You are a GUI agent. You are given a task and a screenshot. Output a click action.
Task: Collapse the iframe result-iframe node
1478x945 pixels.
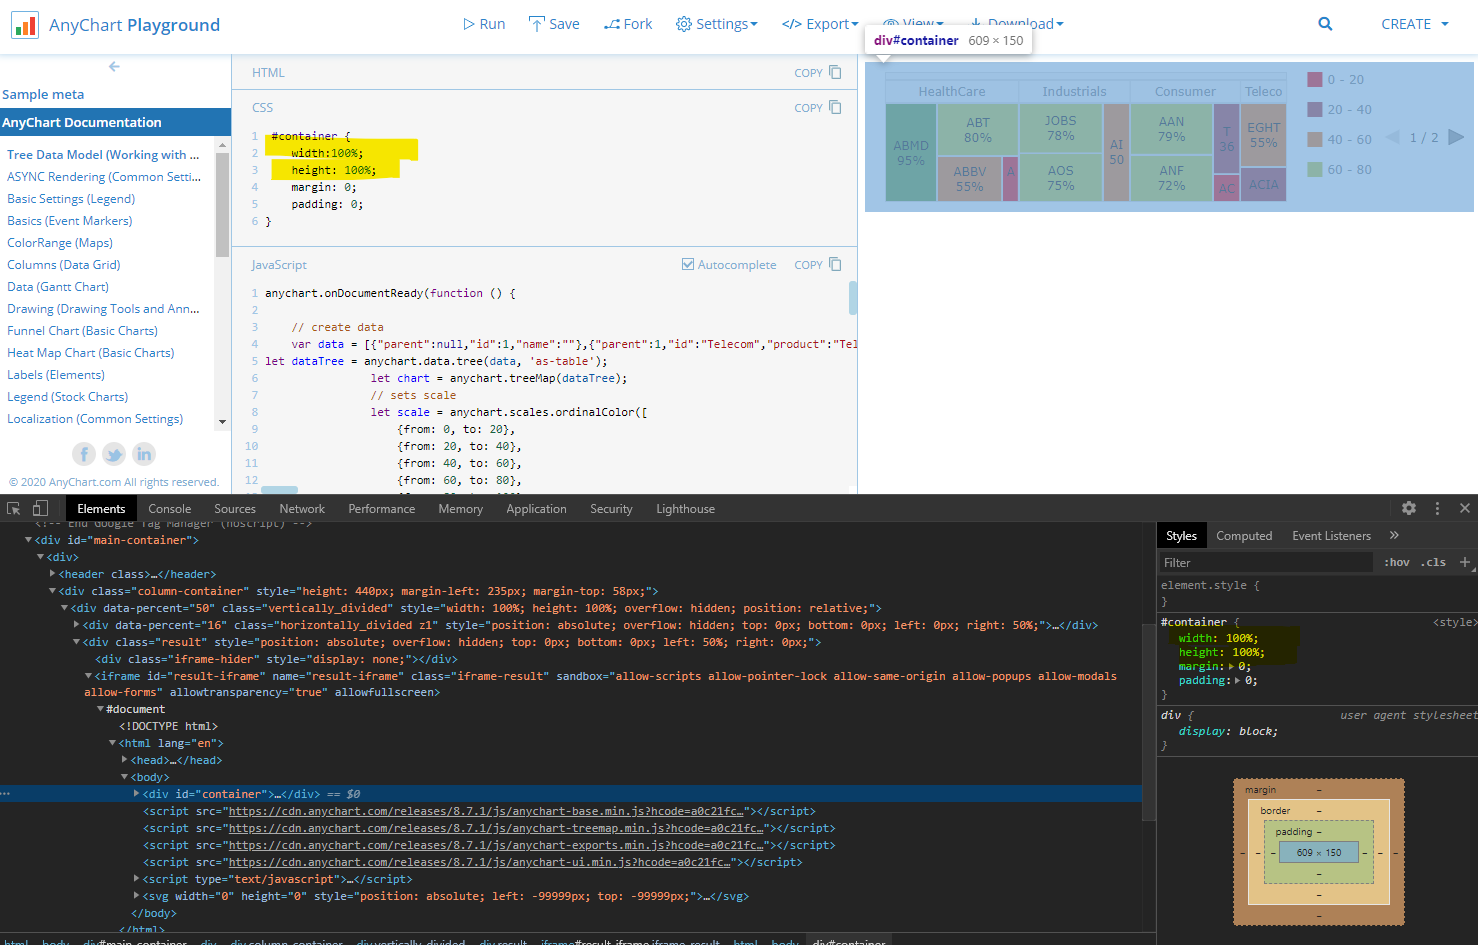[88, 676]
